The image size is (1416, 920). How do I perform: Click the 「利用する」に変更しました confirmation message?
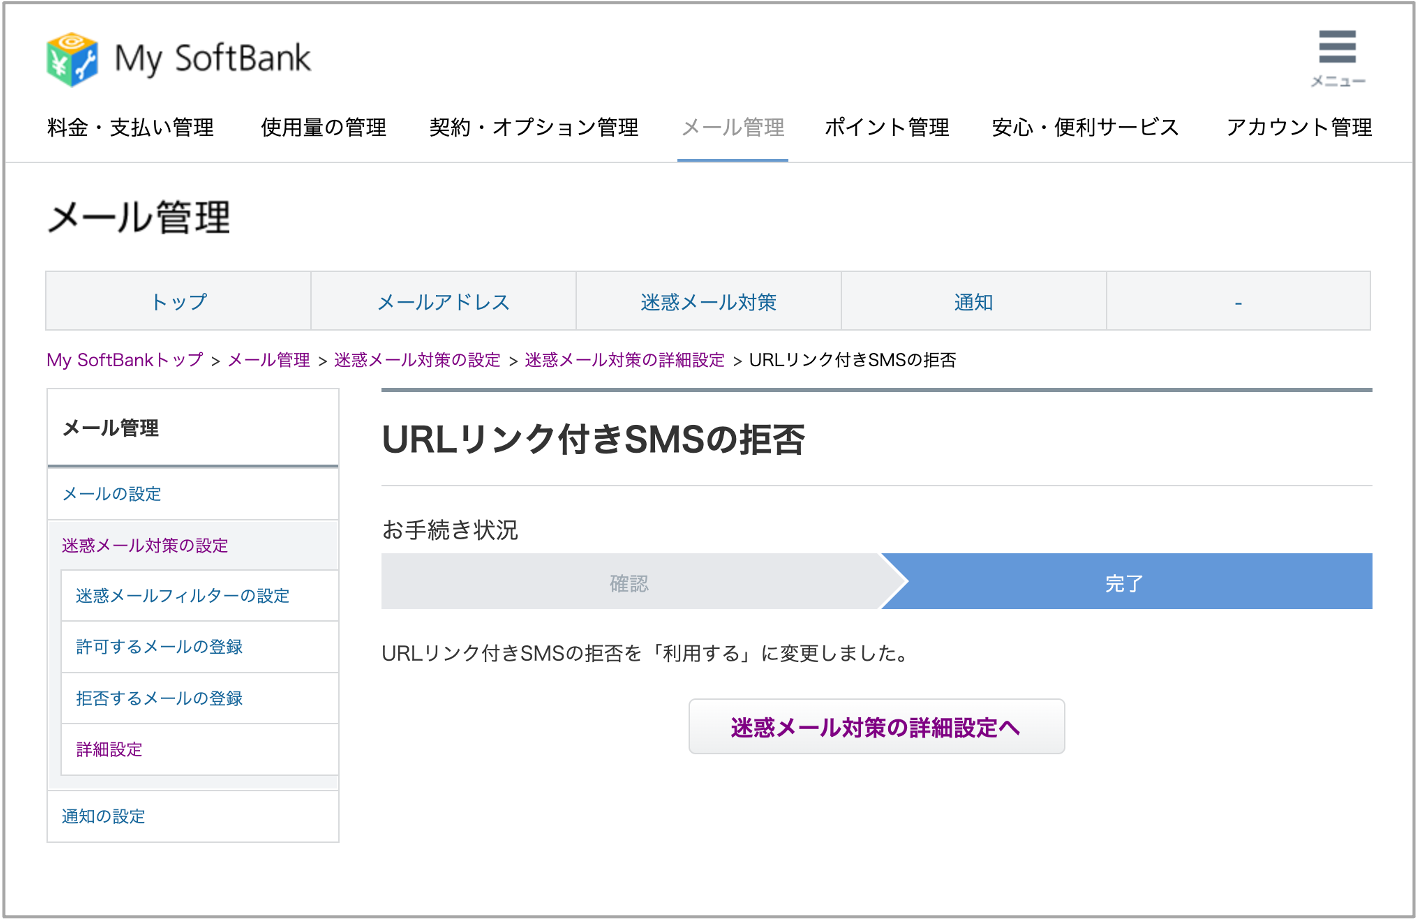[x=645, y=654]
